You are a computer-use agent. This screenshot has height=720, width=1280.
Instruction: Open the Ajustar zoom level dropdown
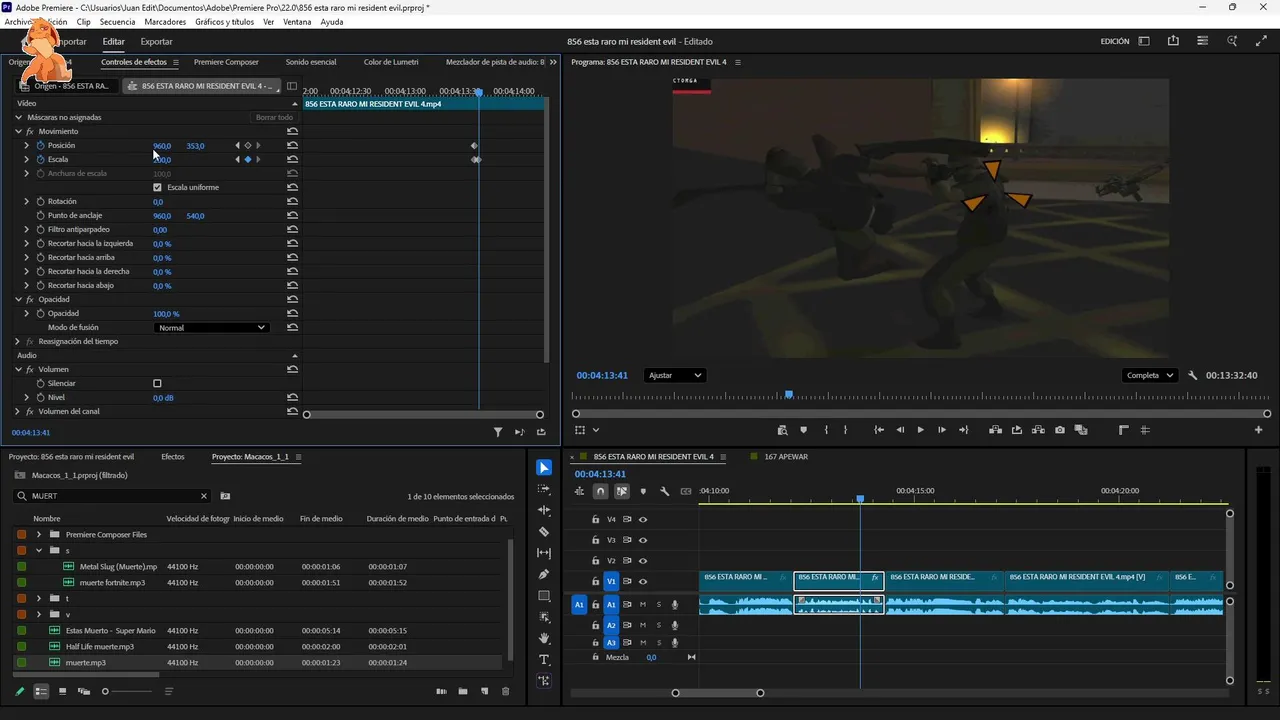tap(675, 375)
